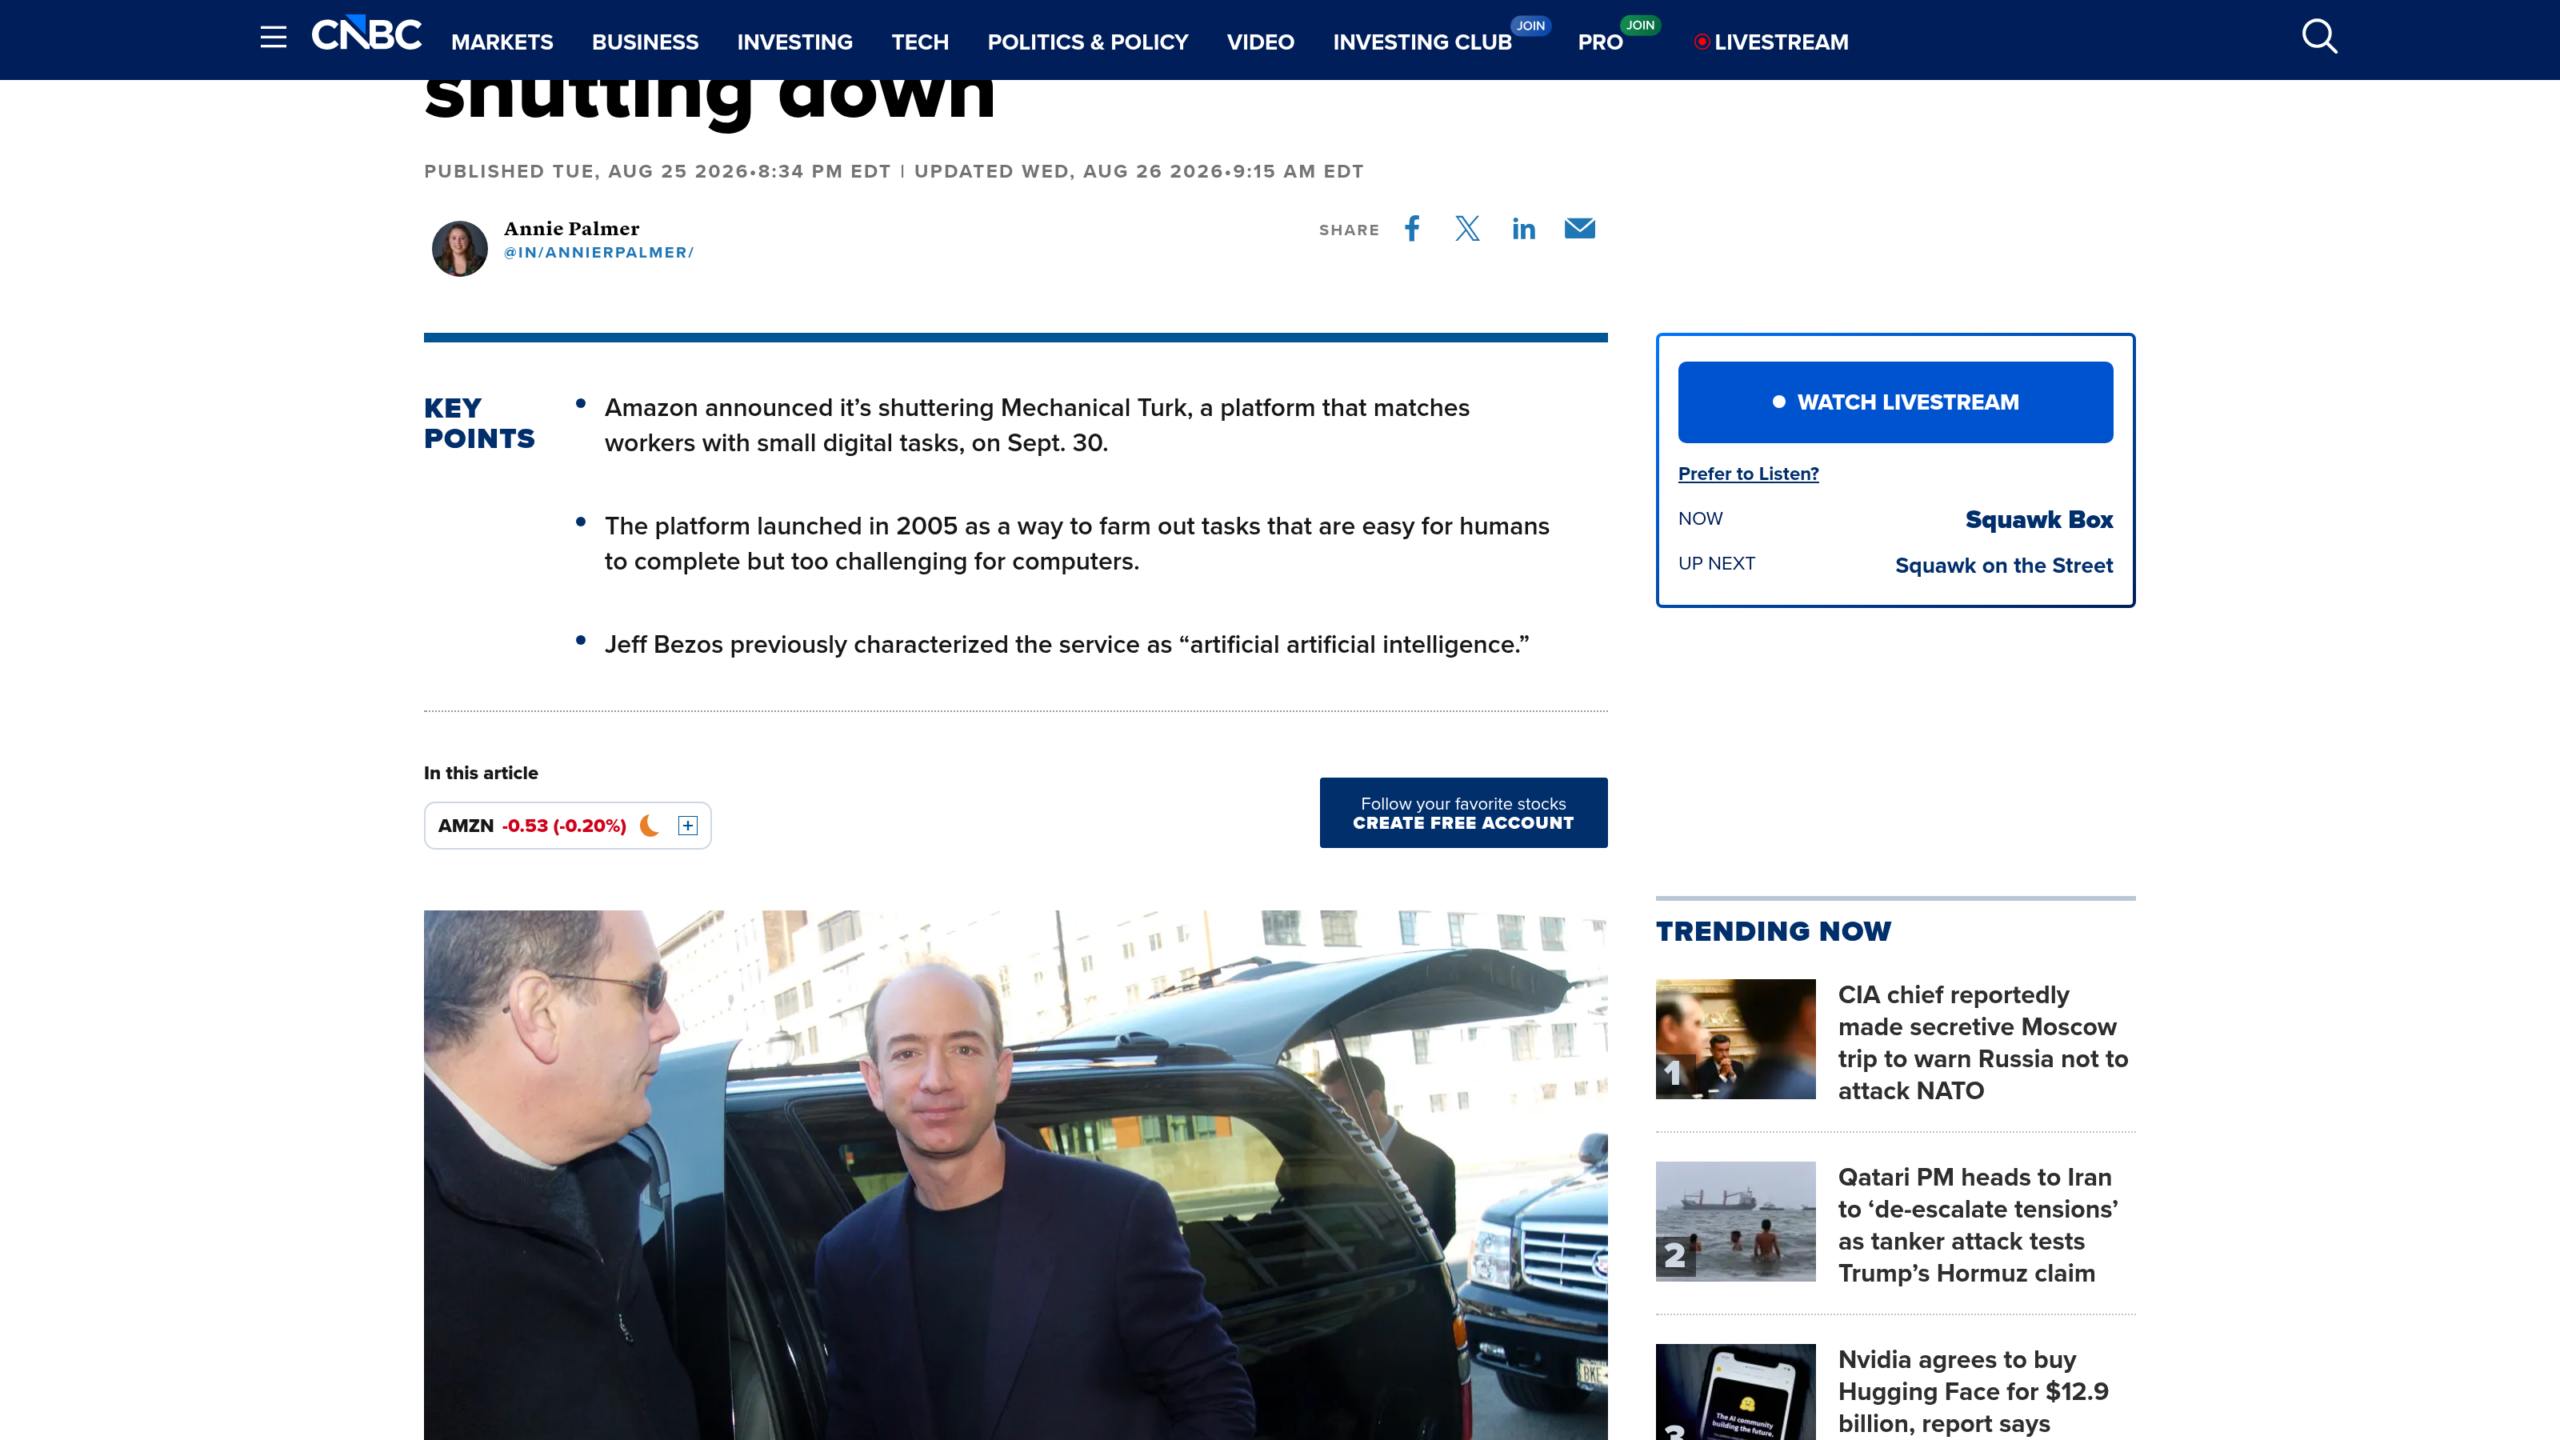This screenshot has height=1440, width=2560.
Task: Open CIA chief Moscow trip trending story
Action: point(1982,1042)
